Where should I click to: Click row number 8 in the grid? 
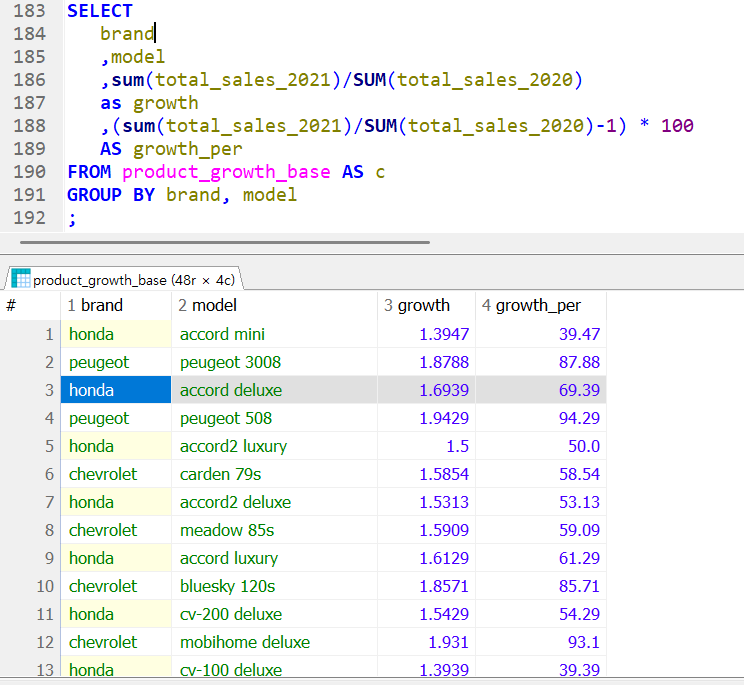click(x=30, y=530)
